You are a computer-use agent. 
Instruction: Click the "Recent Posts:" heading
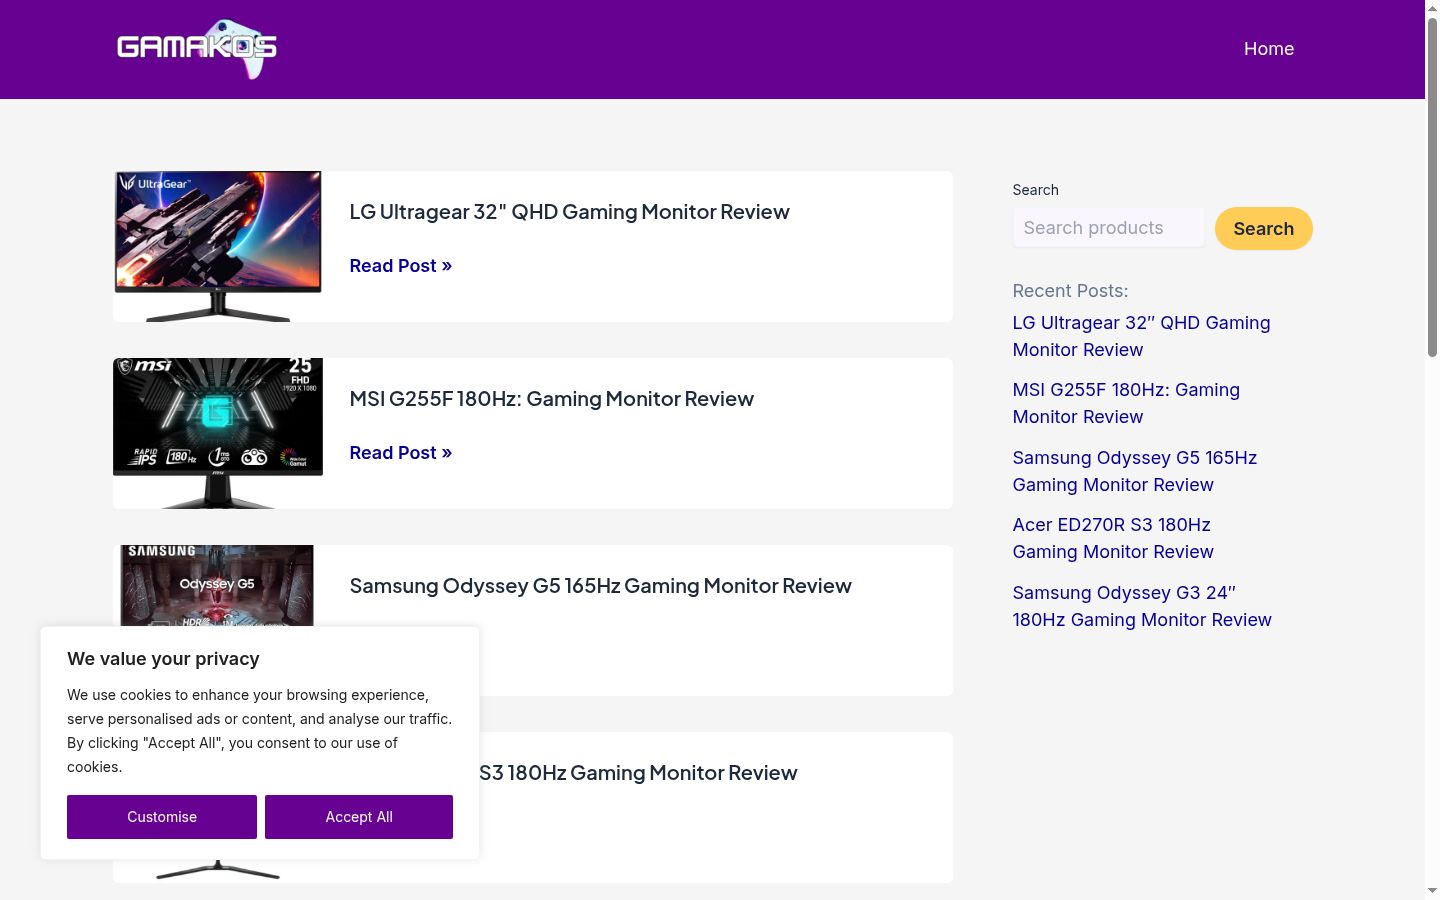[1070, 291]
